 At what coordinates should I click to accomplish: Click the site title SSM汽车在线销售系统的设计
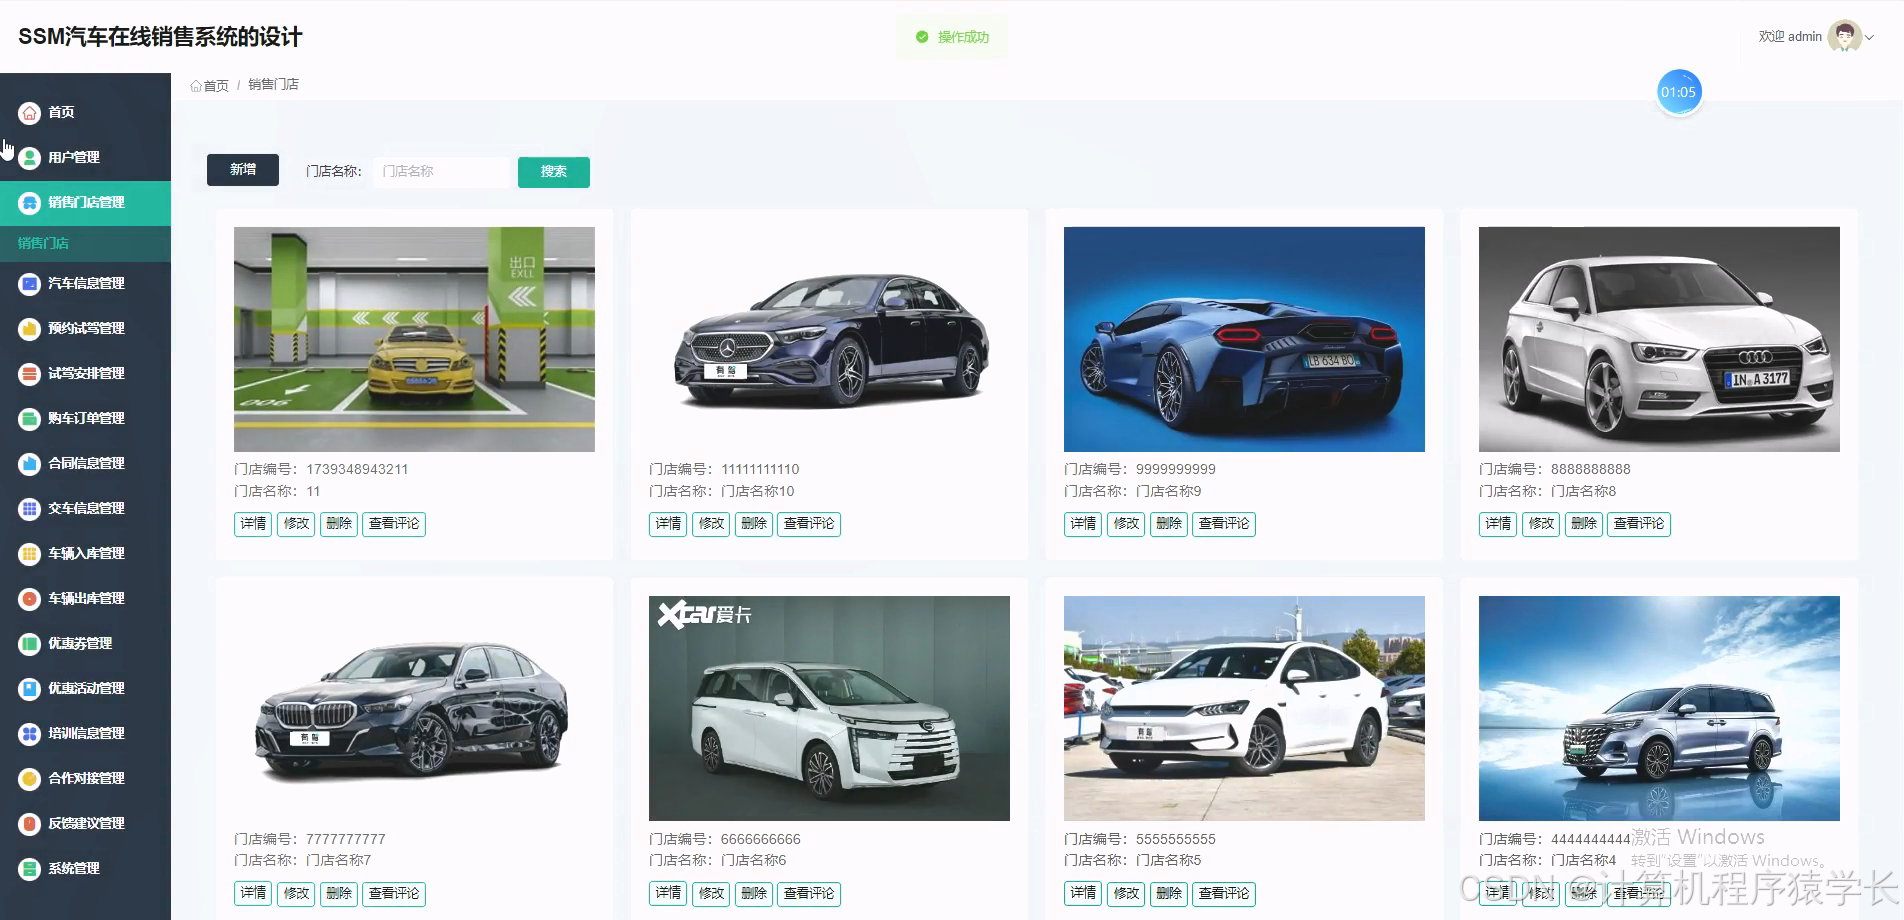click(160, 37)
